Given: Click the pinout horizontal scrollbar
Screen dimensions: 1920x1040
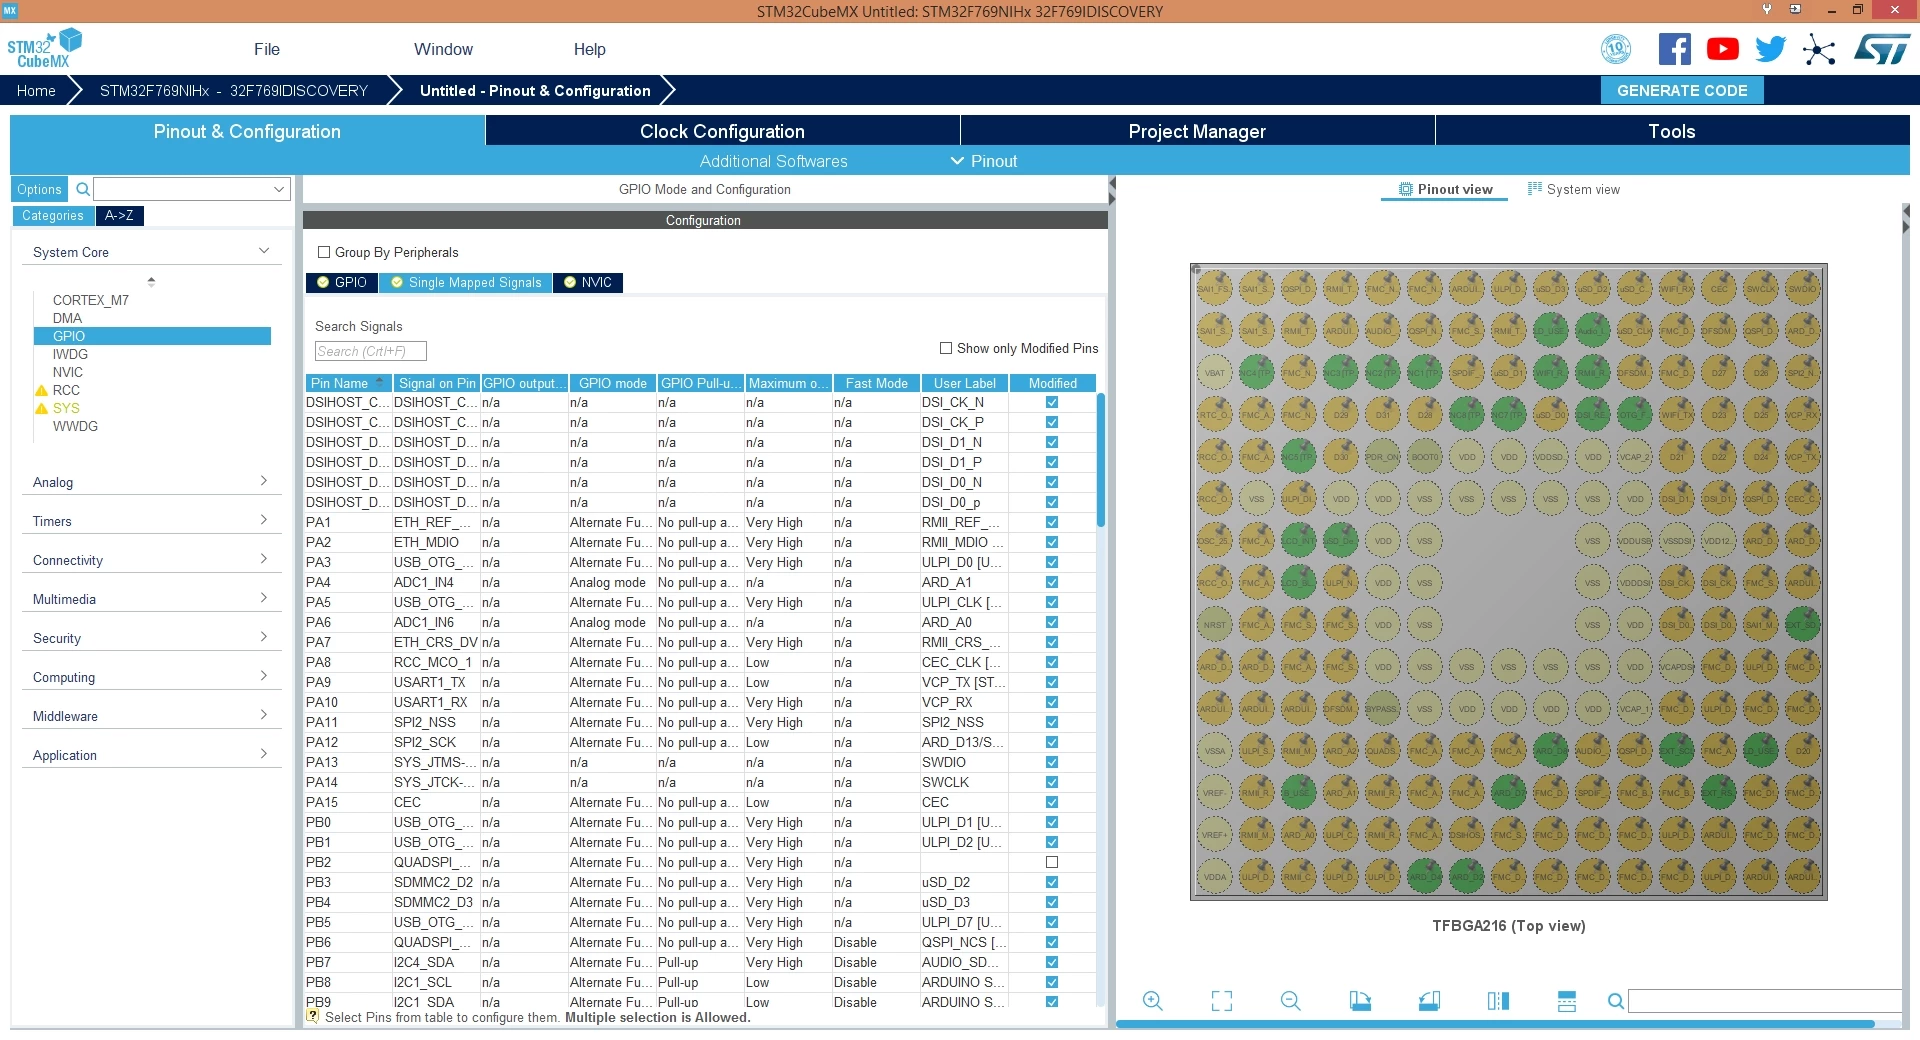Looking at the screenshot, I should point(1495,1024).
